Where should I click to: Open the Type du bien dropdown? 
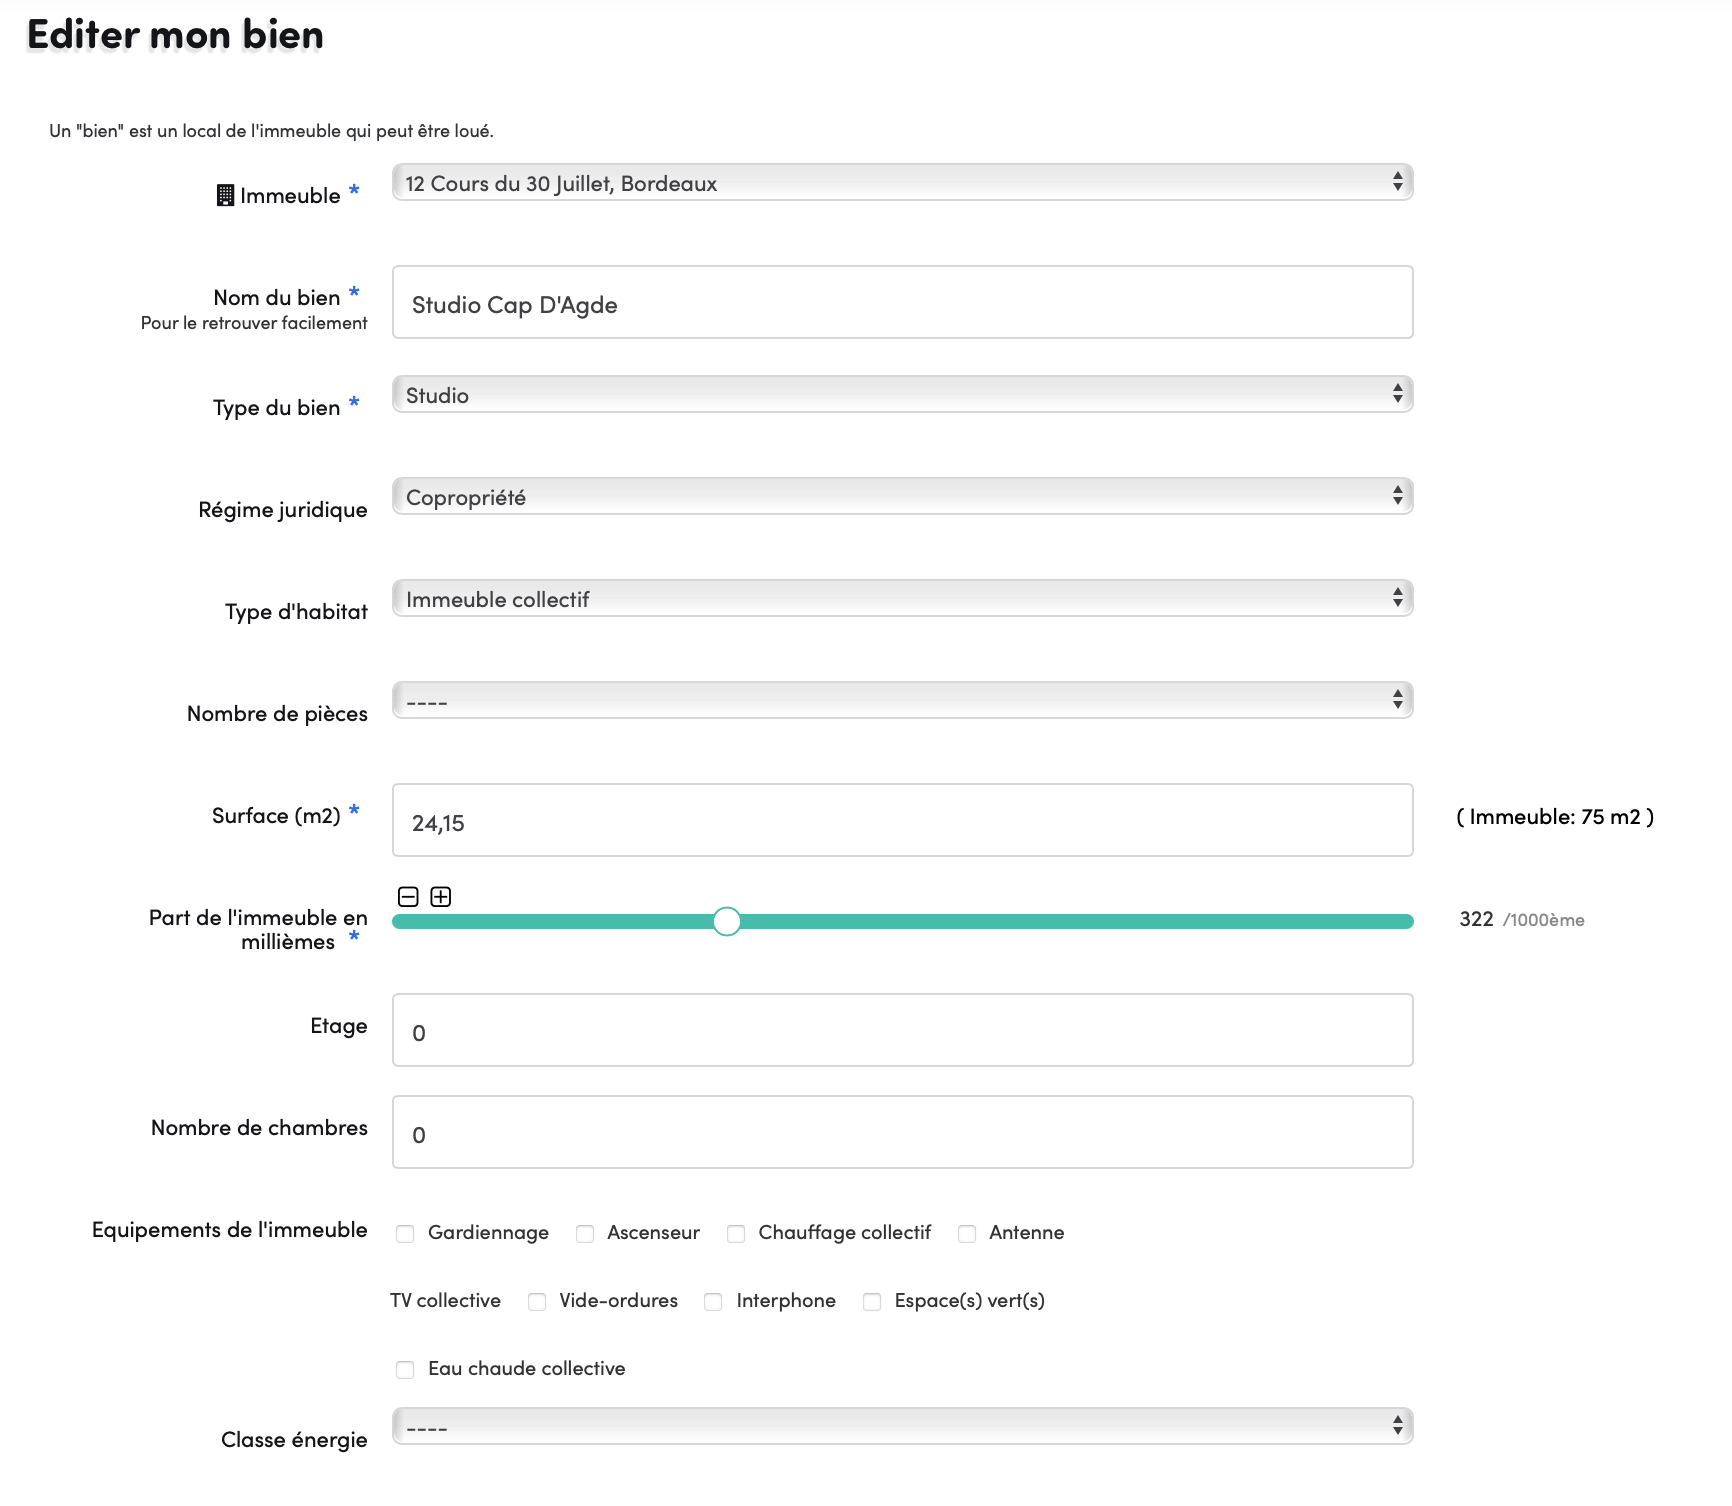point(902,395)
